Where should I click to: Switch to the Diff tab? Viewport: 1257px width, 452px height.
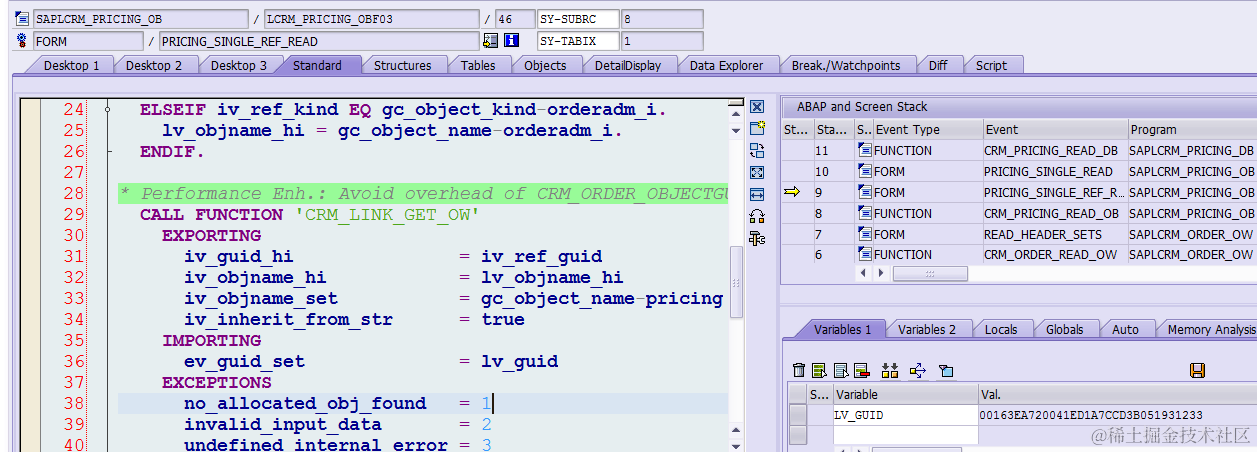click(938, 65)
